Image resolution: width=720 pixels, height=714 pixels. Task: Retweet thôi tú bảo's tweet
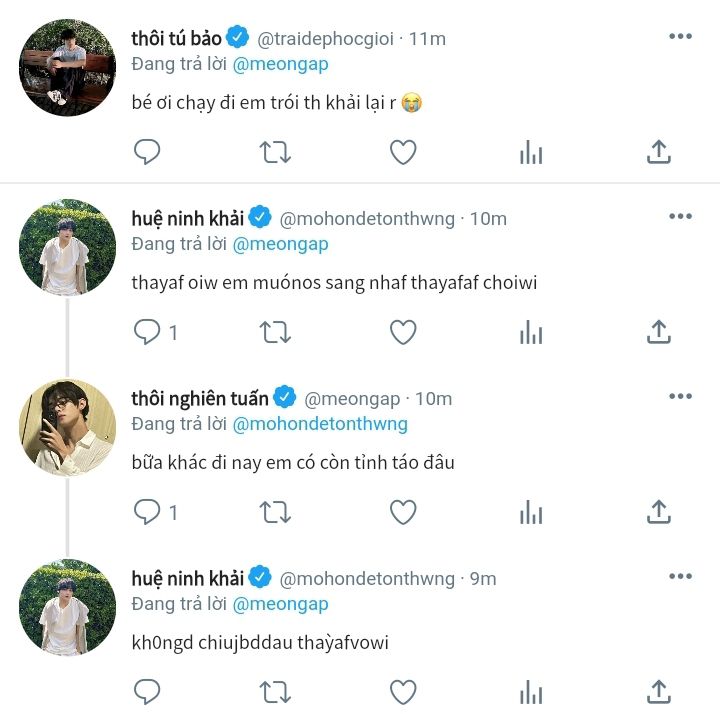275,152
